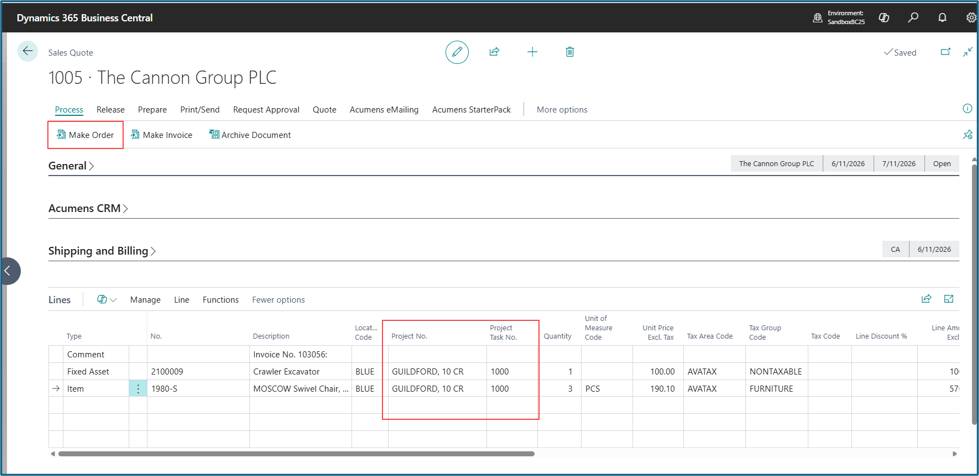Click the MOSCOW Swivel Chair description cell

coord(300,389)
